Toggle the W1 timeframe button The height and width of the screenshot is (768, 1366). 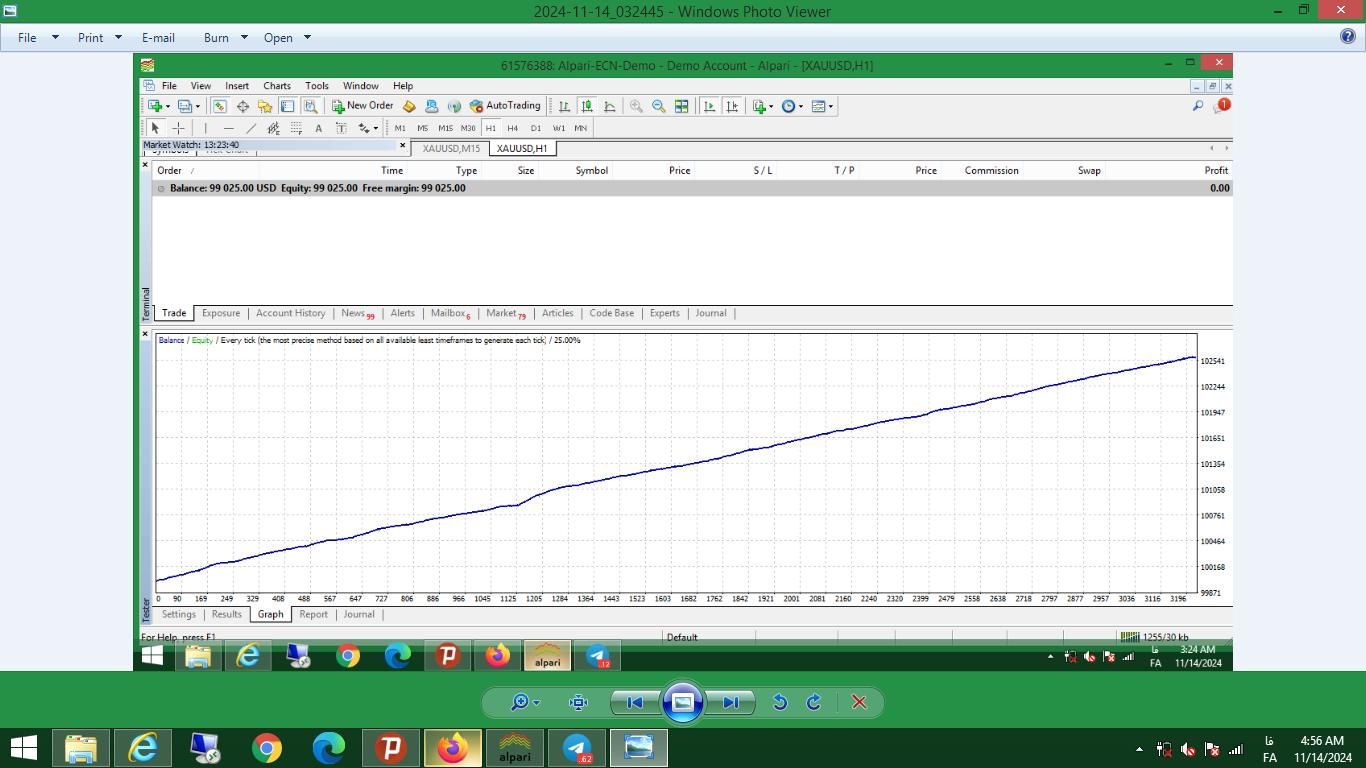(x=559, y=128)
